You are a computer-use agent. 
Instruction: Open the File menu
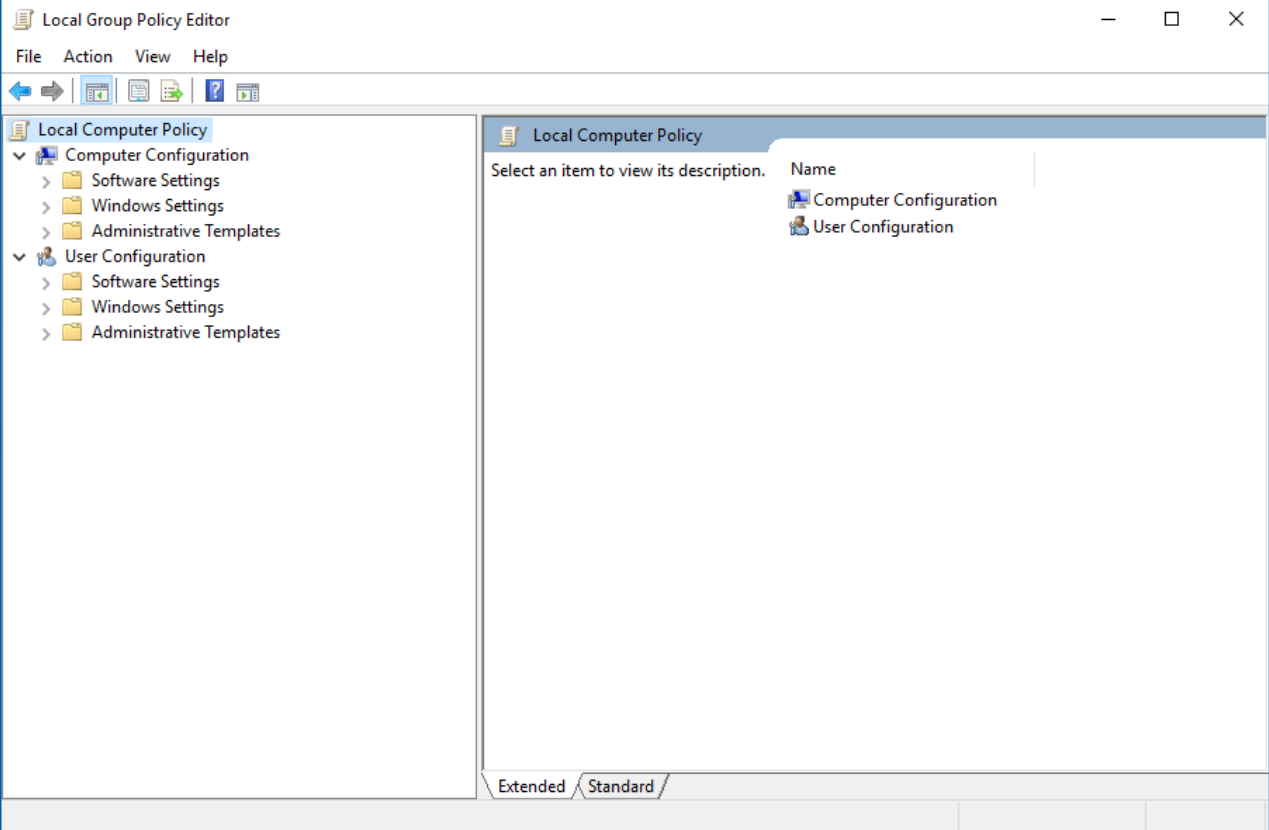29,56
